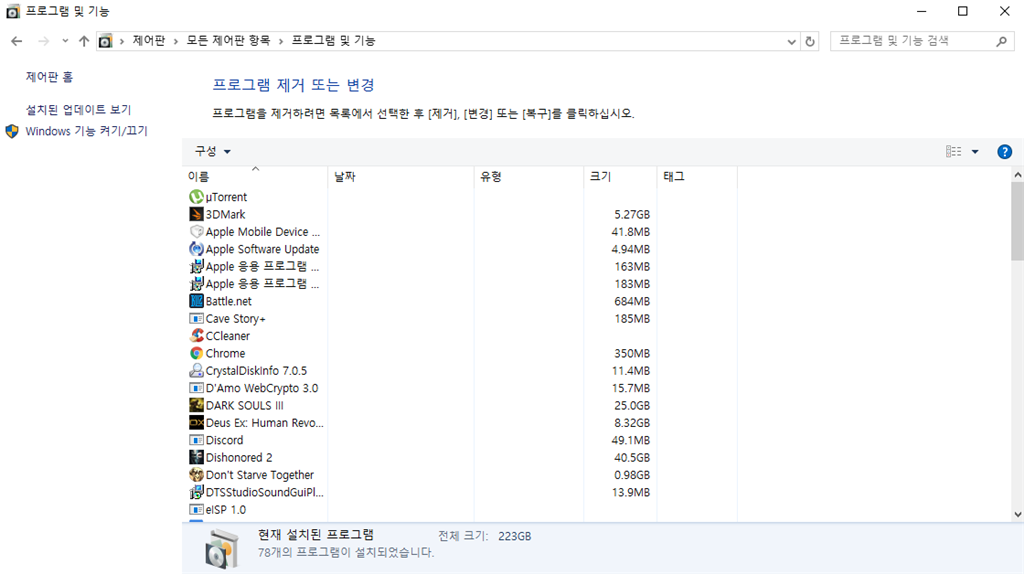Sort by the 크기 column header

click(620, 176)
